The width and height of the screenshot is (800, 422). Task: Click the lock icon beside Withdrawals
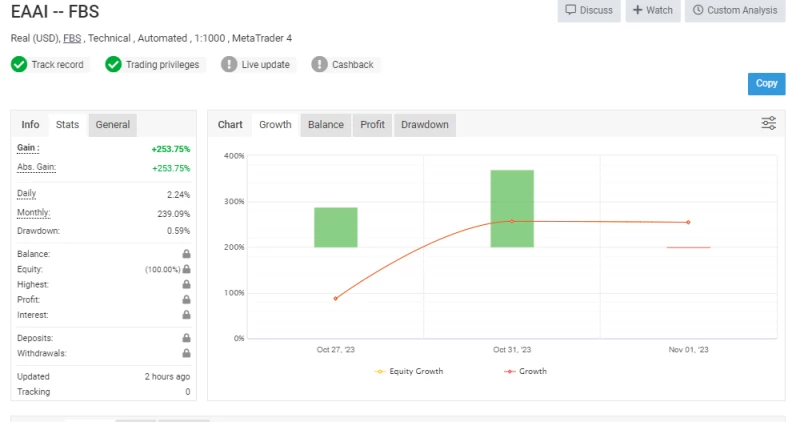186,353
